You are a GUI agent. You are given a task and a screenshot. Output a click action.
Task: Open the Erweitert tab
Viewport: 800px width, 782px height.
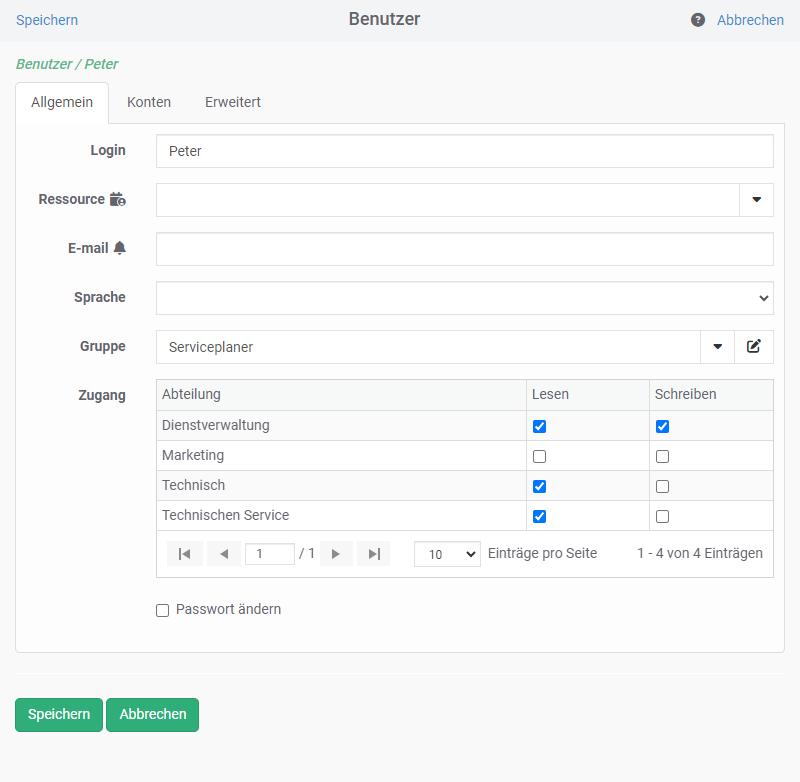233,102
